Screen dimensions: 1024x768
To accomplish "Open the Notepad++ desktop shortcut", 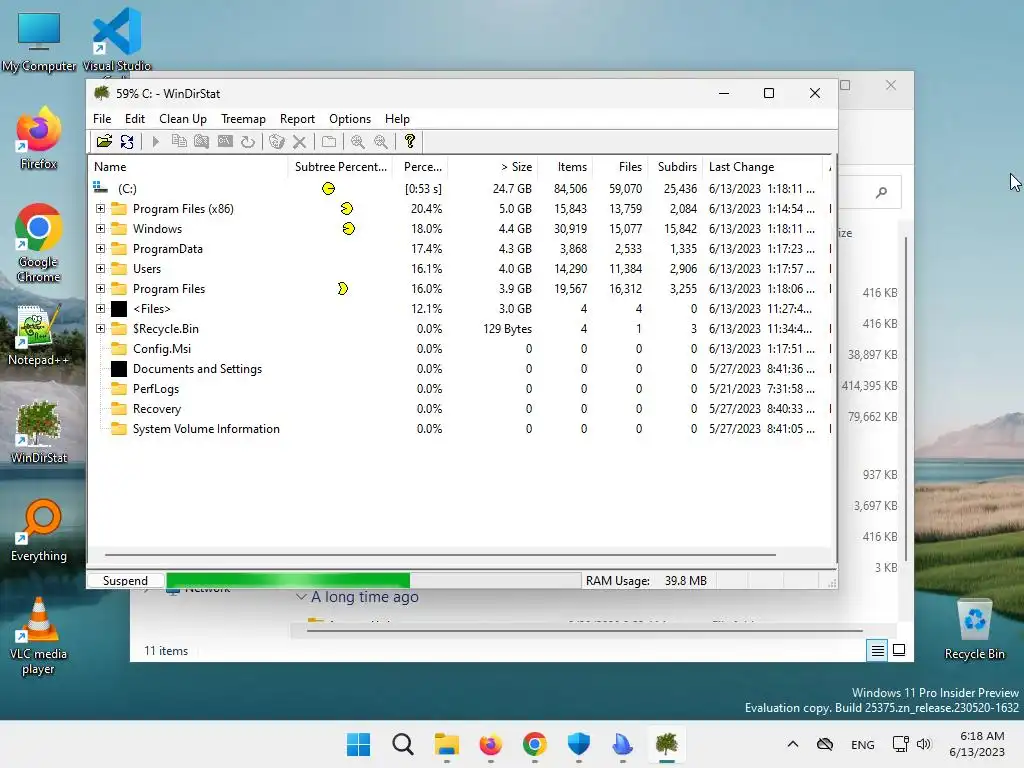I will click(39, 334).
